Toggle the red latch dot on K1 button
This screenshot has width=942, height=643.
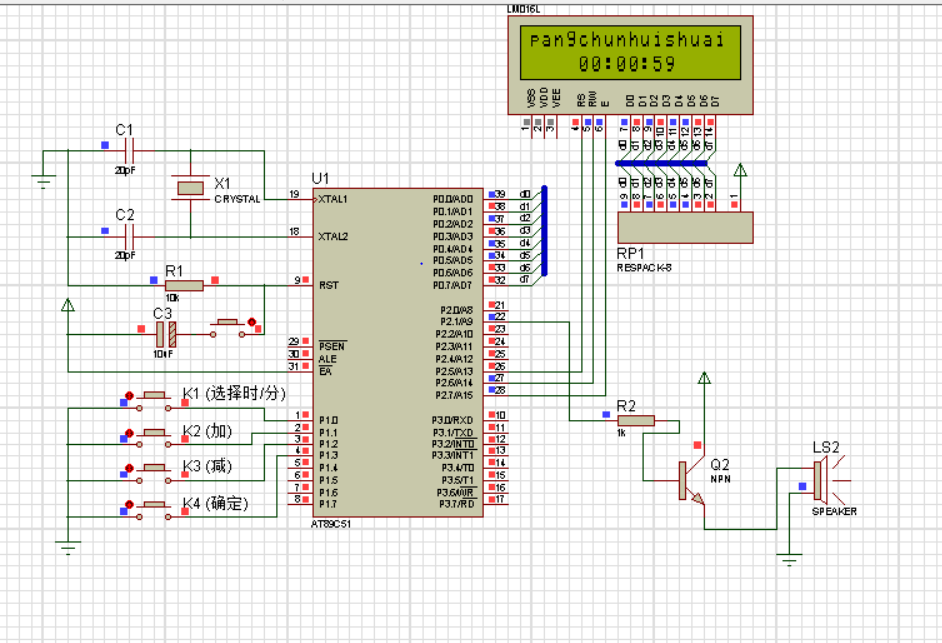129,395
